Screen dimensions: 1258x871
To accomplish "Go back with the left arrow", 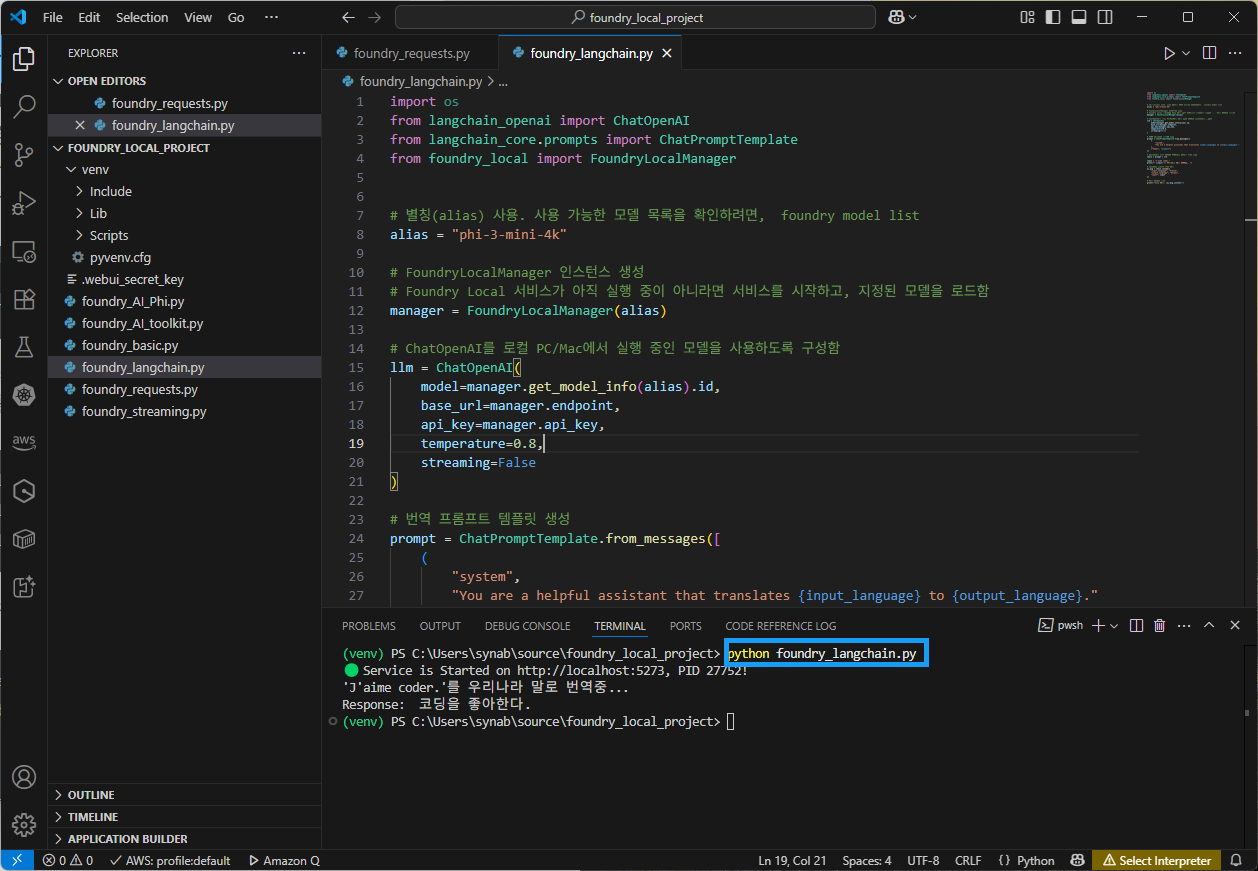I will click(348, 17).
